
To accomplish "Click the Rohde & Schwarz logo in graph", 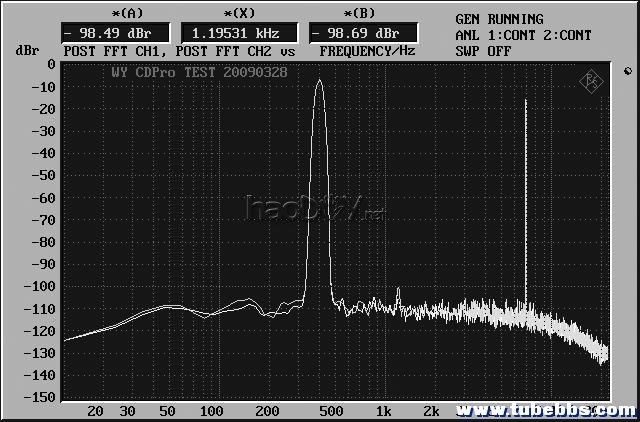I will coord(593,80).
